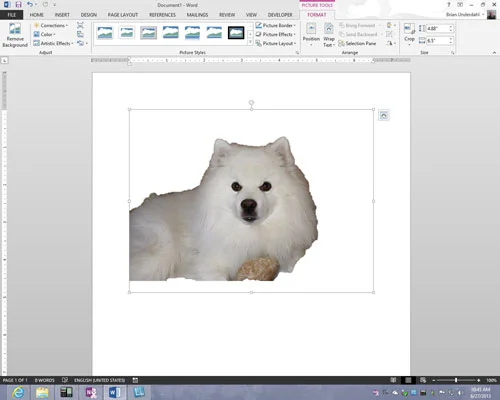Open the Position picture options
This screenshot has width=500, height=400.
[311, 34]
